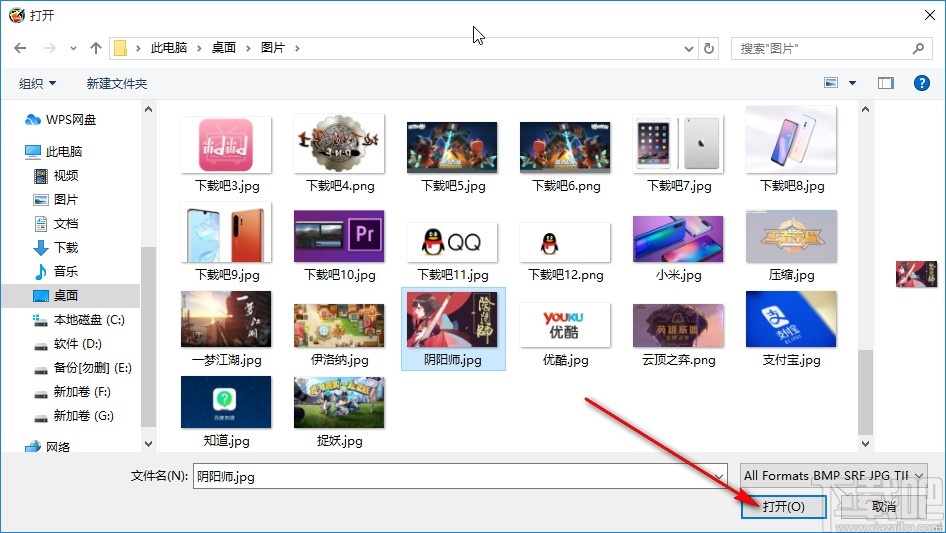Click 桌面 in the address breadcrumb
946x533 pixels.
[x=223, y=48]
